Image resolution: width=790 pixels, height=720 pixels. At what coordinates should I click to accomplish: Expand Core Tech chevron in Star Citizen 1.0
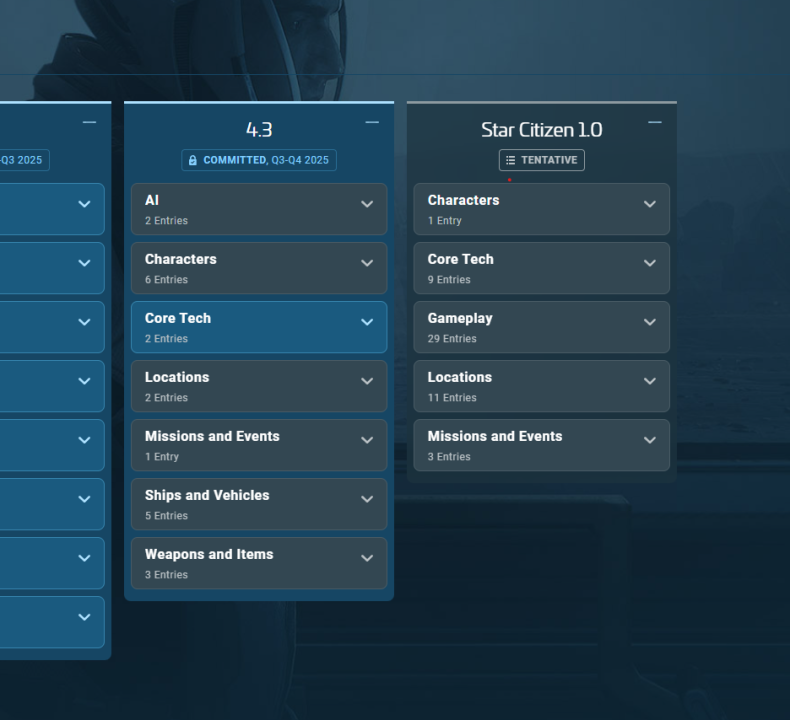650,263
